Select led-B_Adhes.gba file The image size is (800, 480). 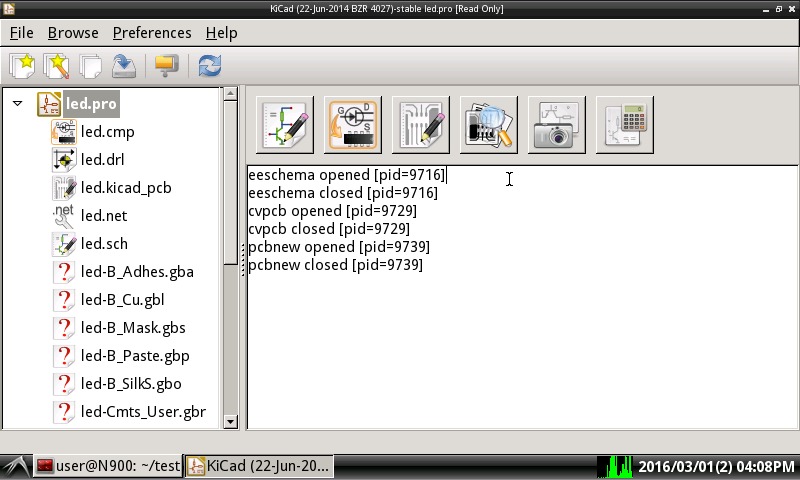pos(137,272)
